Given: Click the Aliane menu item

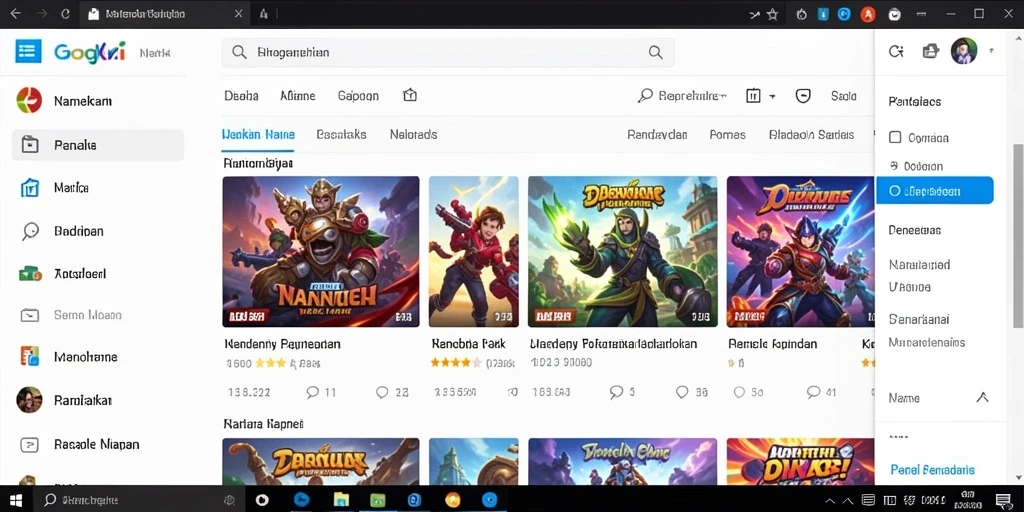Looking at the screenshot, I should 298,96.
